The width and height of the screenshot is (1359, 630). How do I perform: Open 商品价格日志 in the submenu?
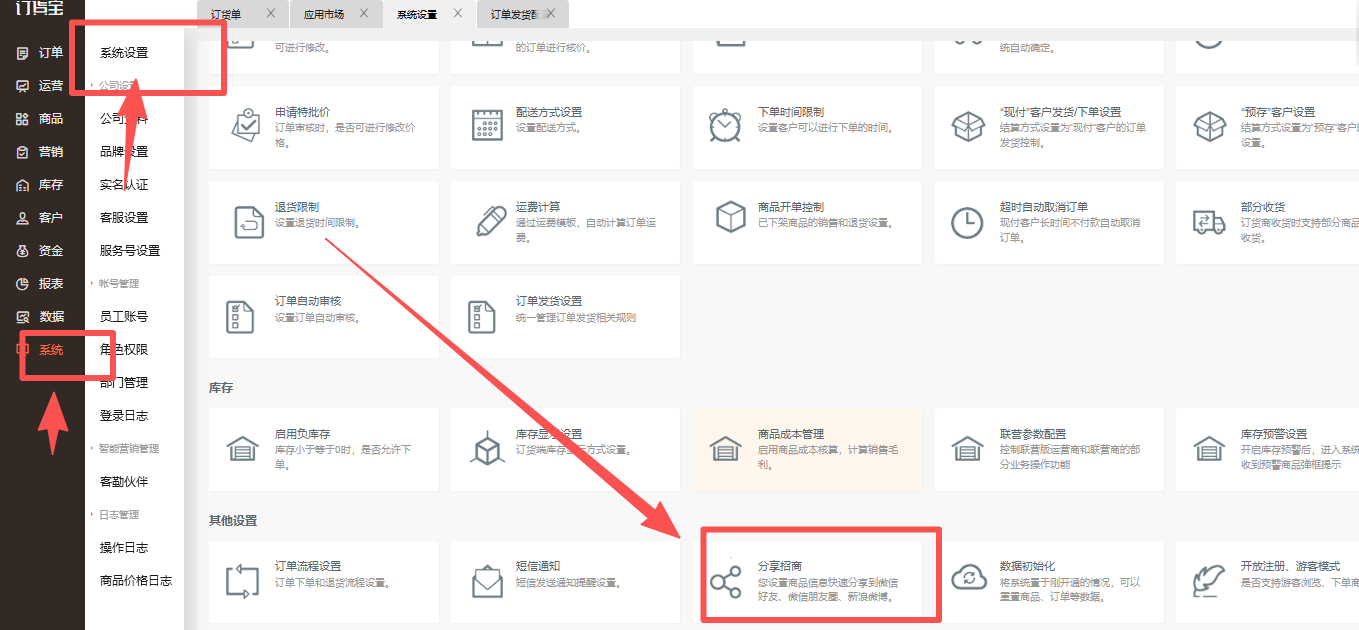pyautogui.click(x=136, y=581)
